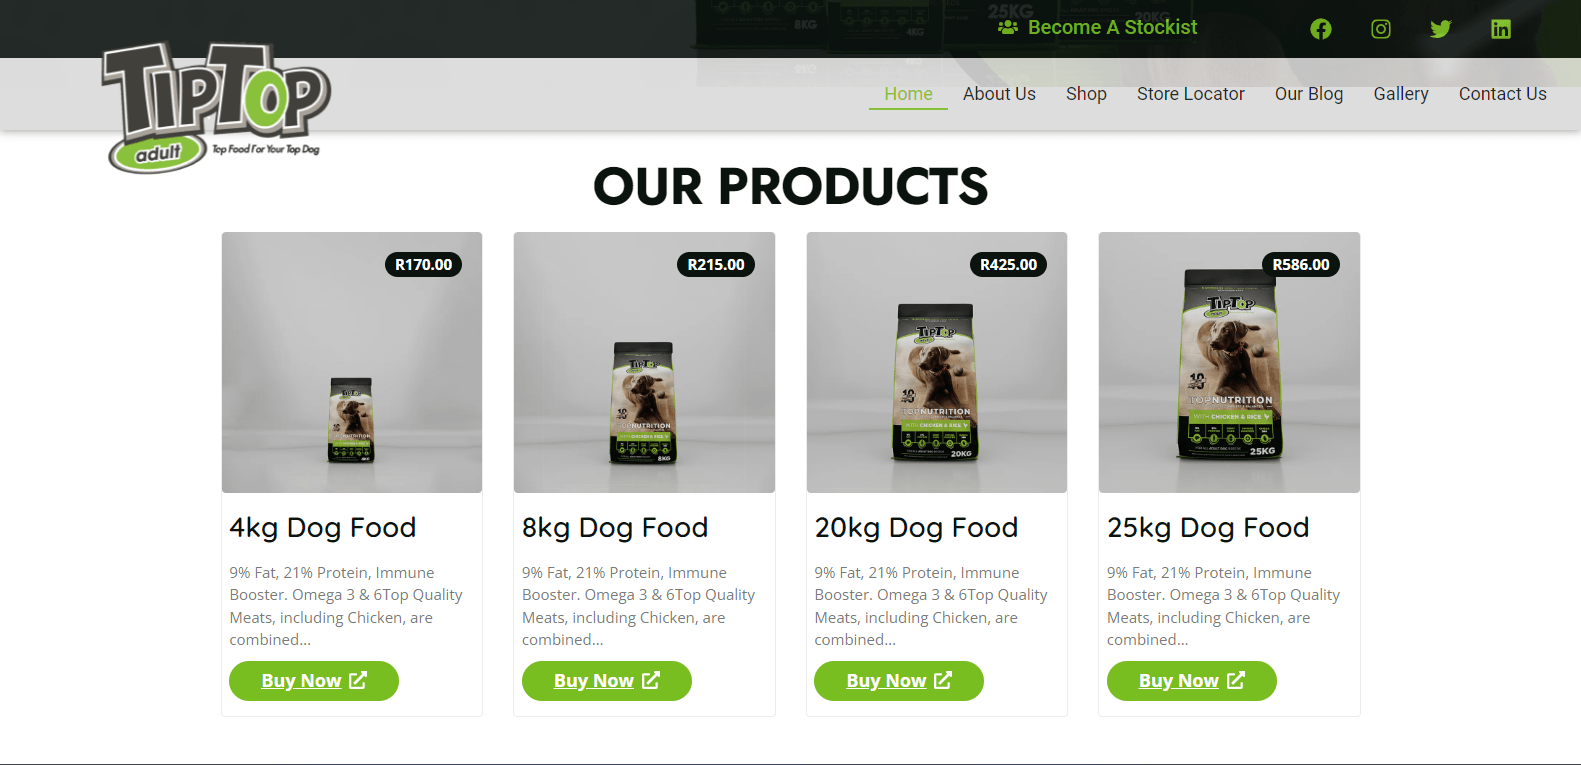The image size is (1581, 765).
Task: Open the Contact Us page
Action: click(x=1502, y=93)
